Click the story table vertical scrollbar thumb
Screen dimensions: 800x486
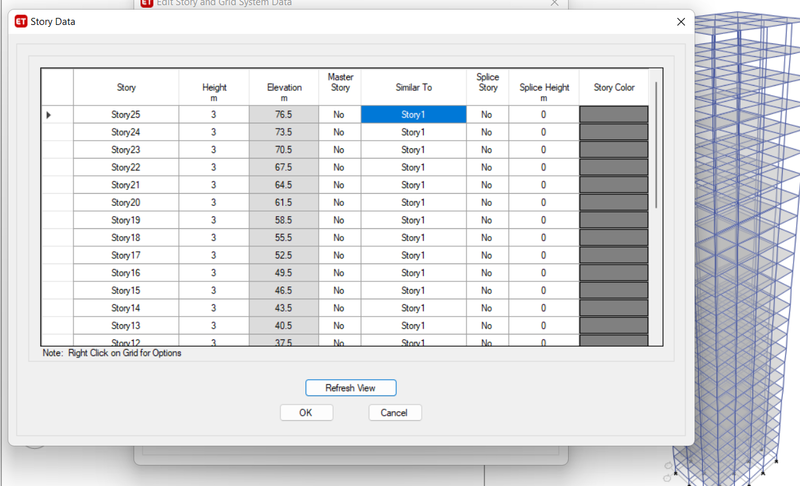pos(656,144)
